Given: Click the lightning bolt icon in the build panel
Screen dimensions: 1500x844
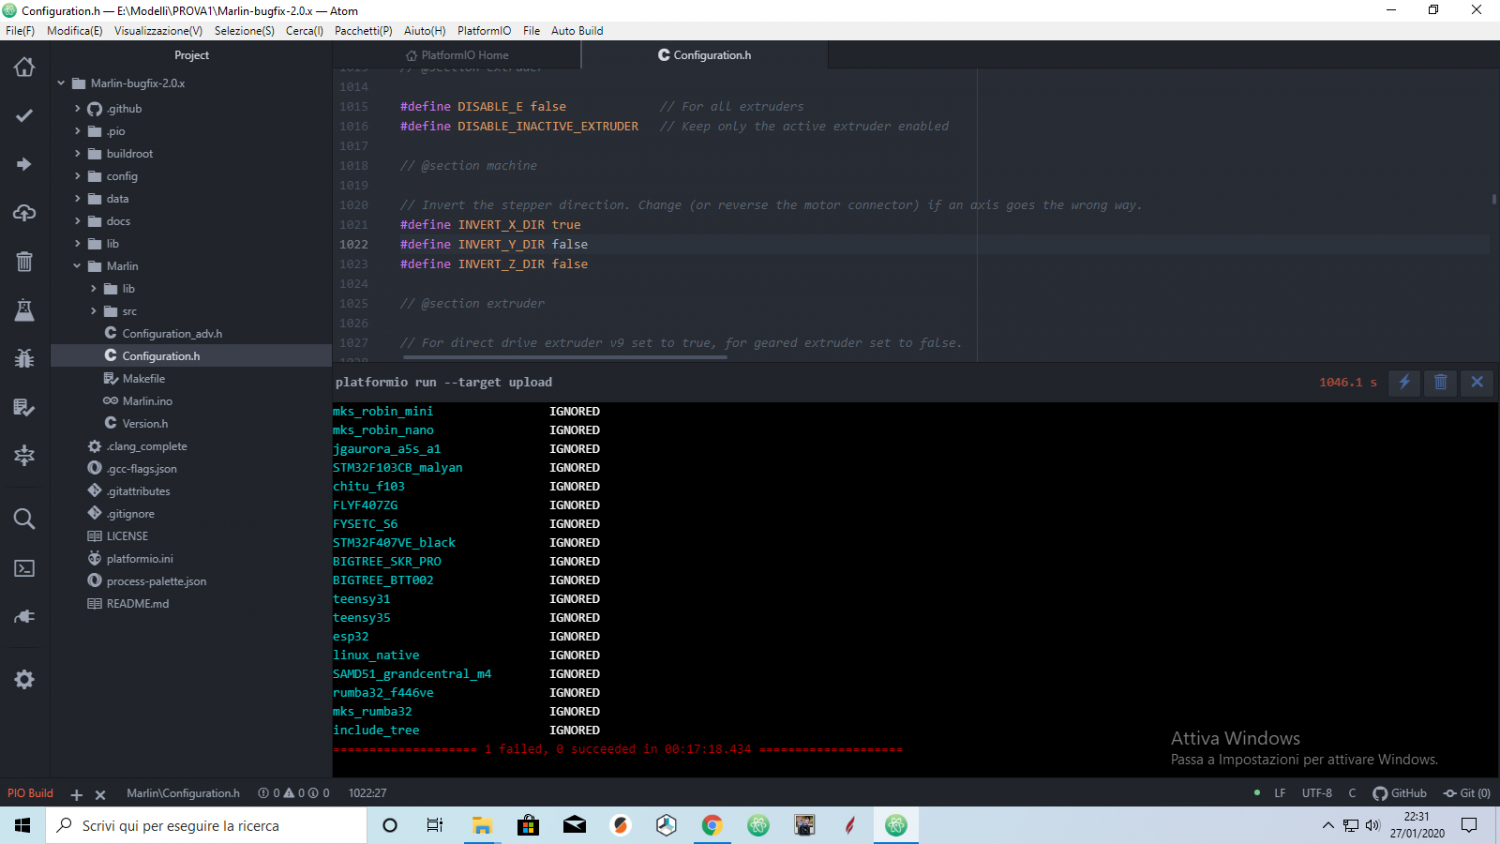Looking at the screenshot, I should click(x=1404, y=382).
